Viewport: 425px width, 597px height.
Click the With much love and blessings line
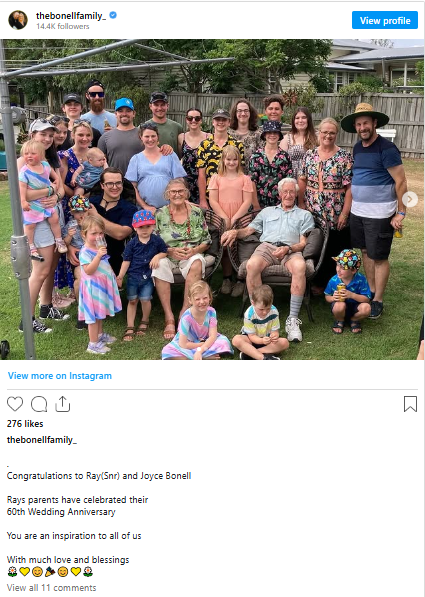coord(68,560)
